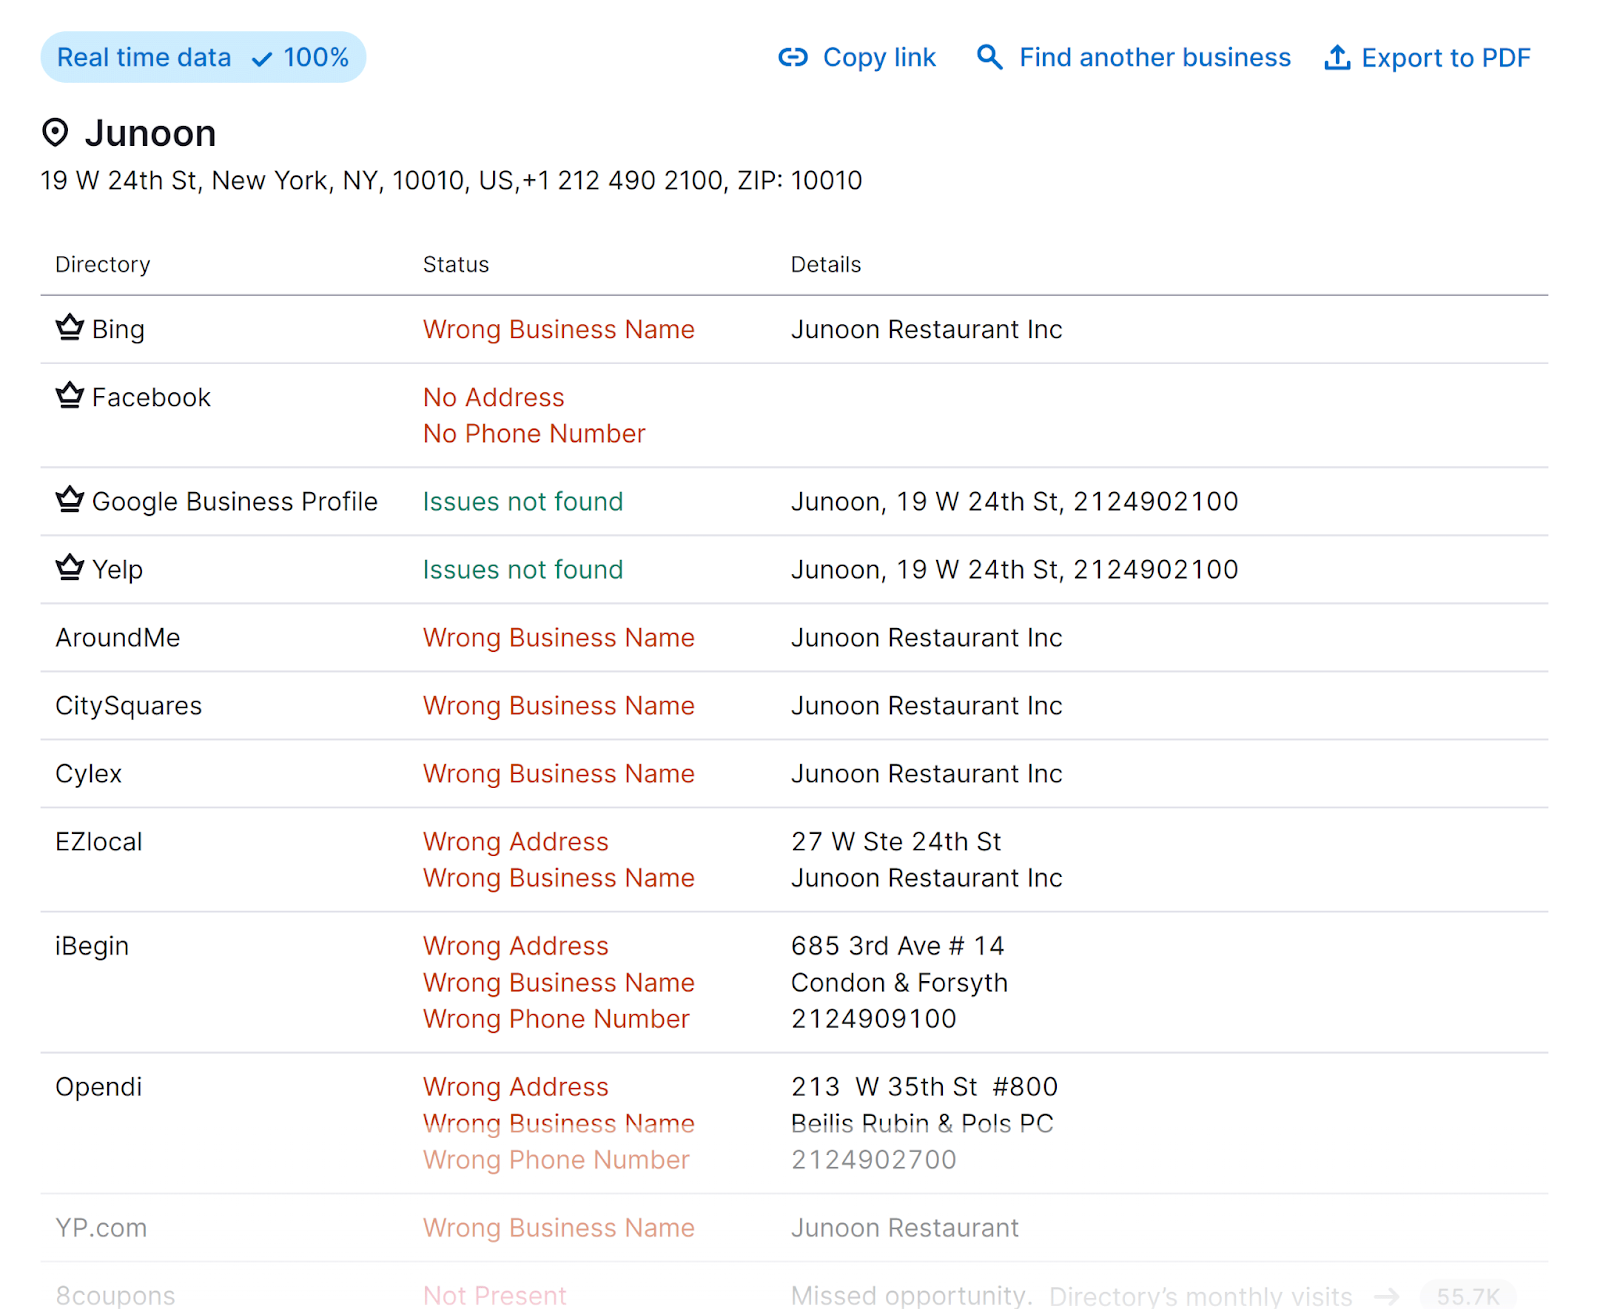The height and width of the screenshot is (1309, 1600).
Task: Select Google Business Profile directory name
Action: click(235, 501)
